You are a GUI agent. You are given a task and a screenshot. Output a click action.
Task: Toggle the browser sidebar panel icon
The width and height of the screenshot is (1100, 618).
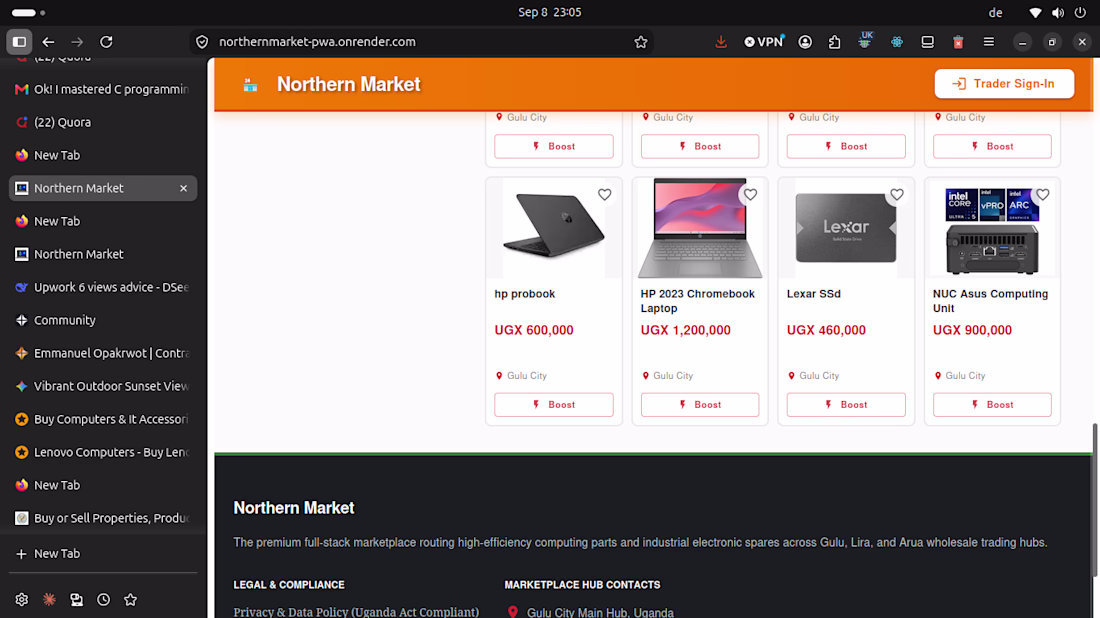click(x=20, y=42)
